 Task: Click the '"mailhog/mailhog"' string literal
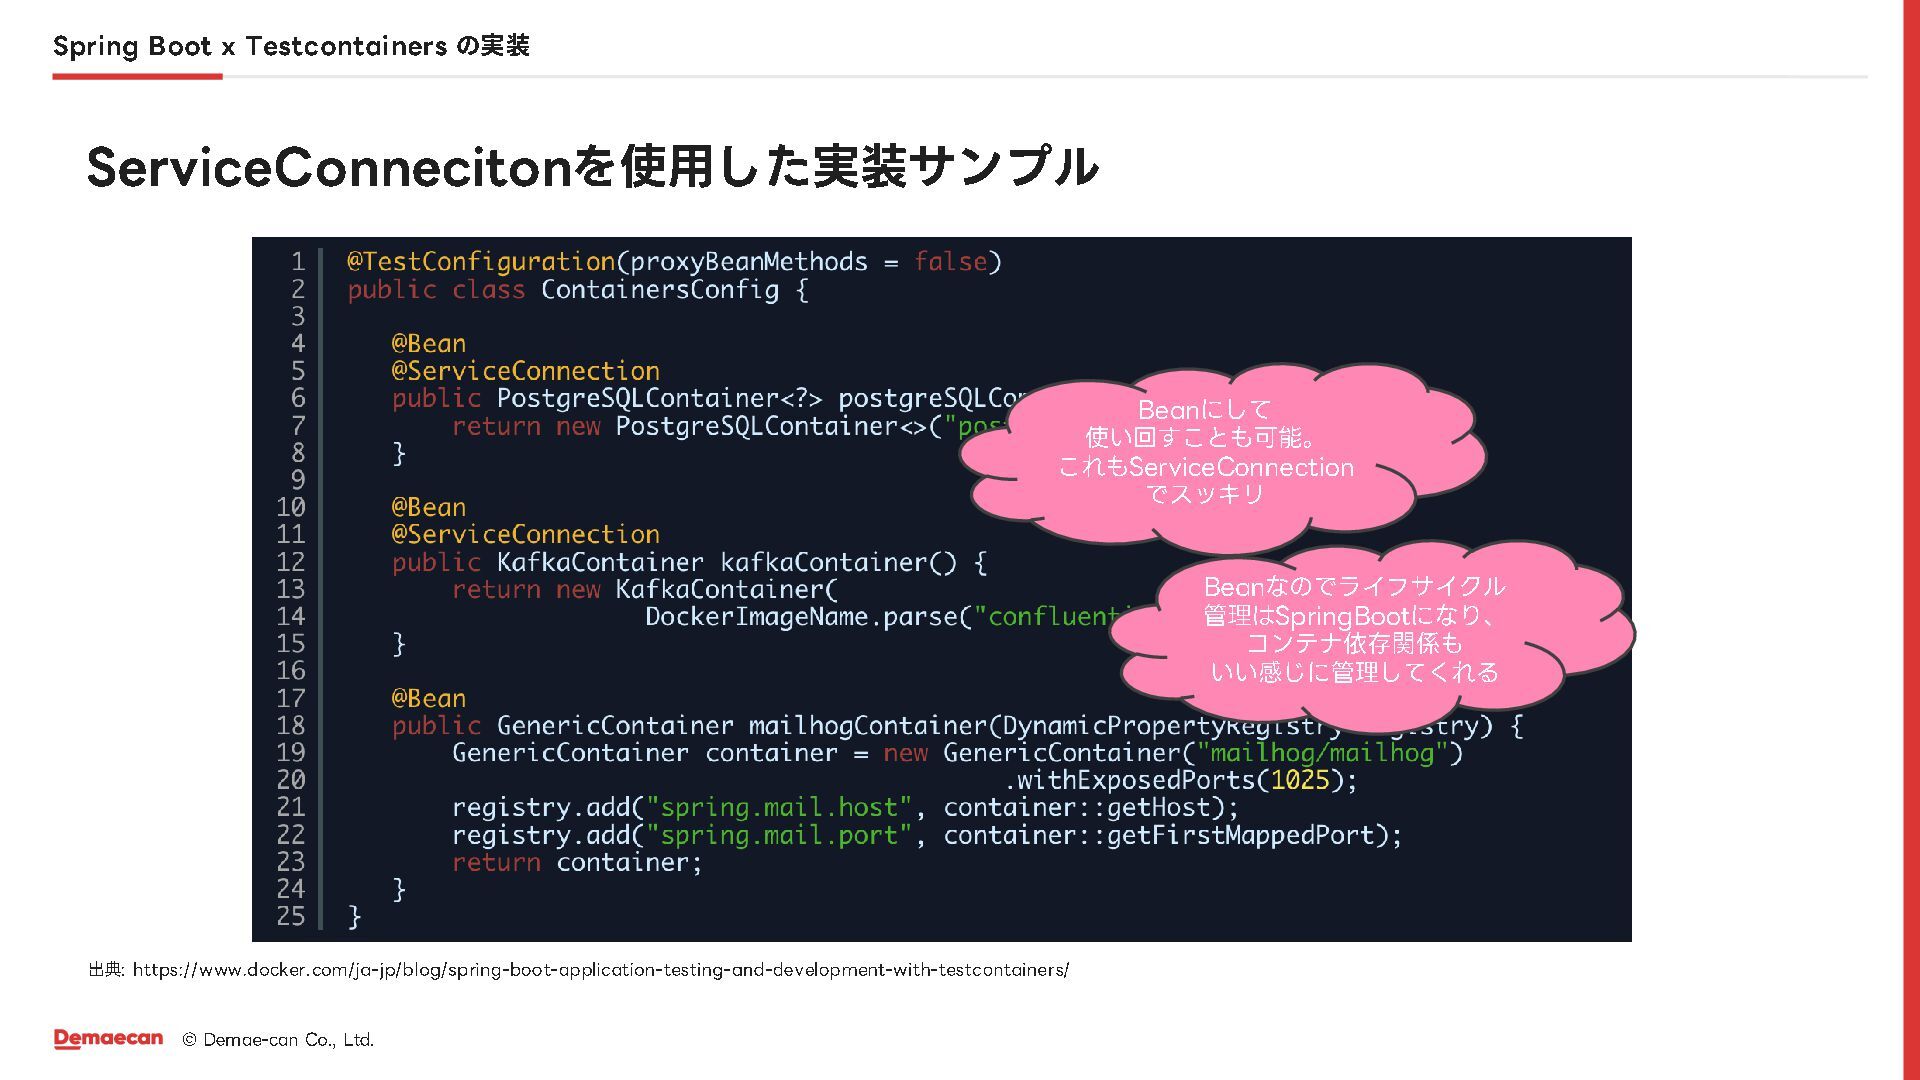1322,753
